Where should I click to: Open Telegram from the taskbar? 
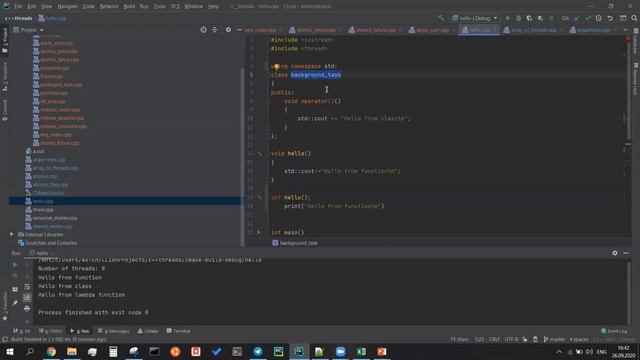coord(258,351)
